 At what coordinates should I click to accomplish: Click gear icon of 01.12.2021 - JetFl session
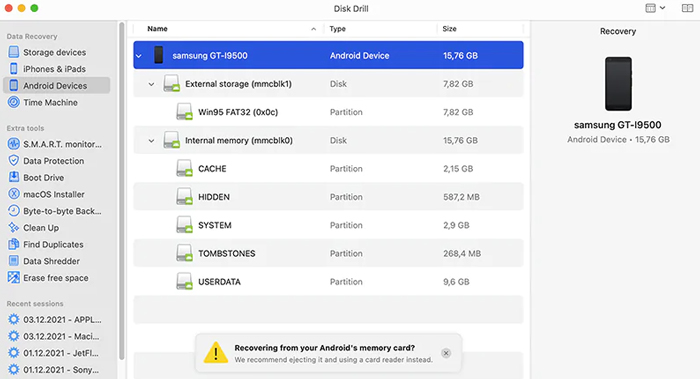click(x=14, y=353)
